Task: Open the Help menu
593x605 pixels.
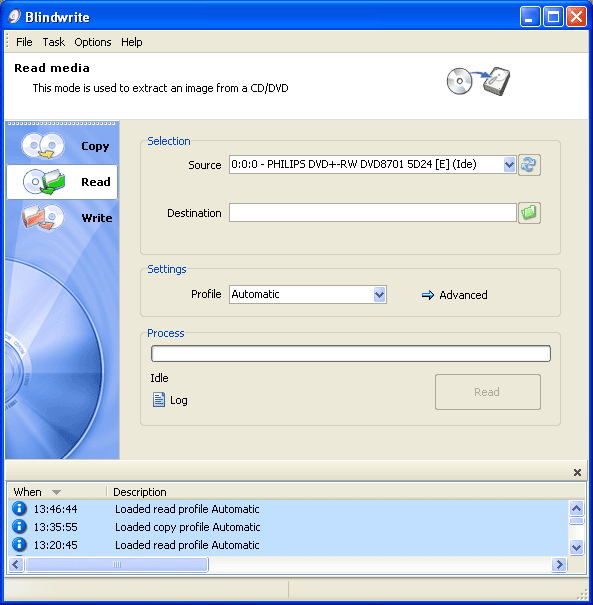Action: coord(132,42)
